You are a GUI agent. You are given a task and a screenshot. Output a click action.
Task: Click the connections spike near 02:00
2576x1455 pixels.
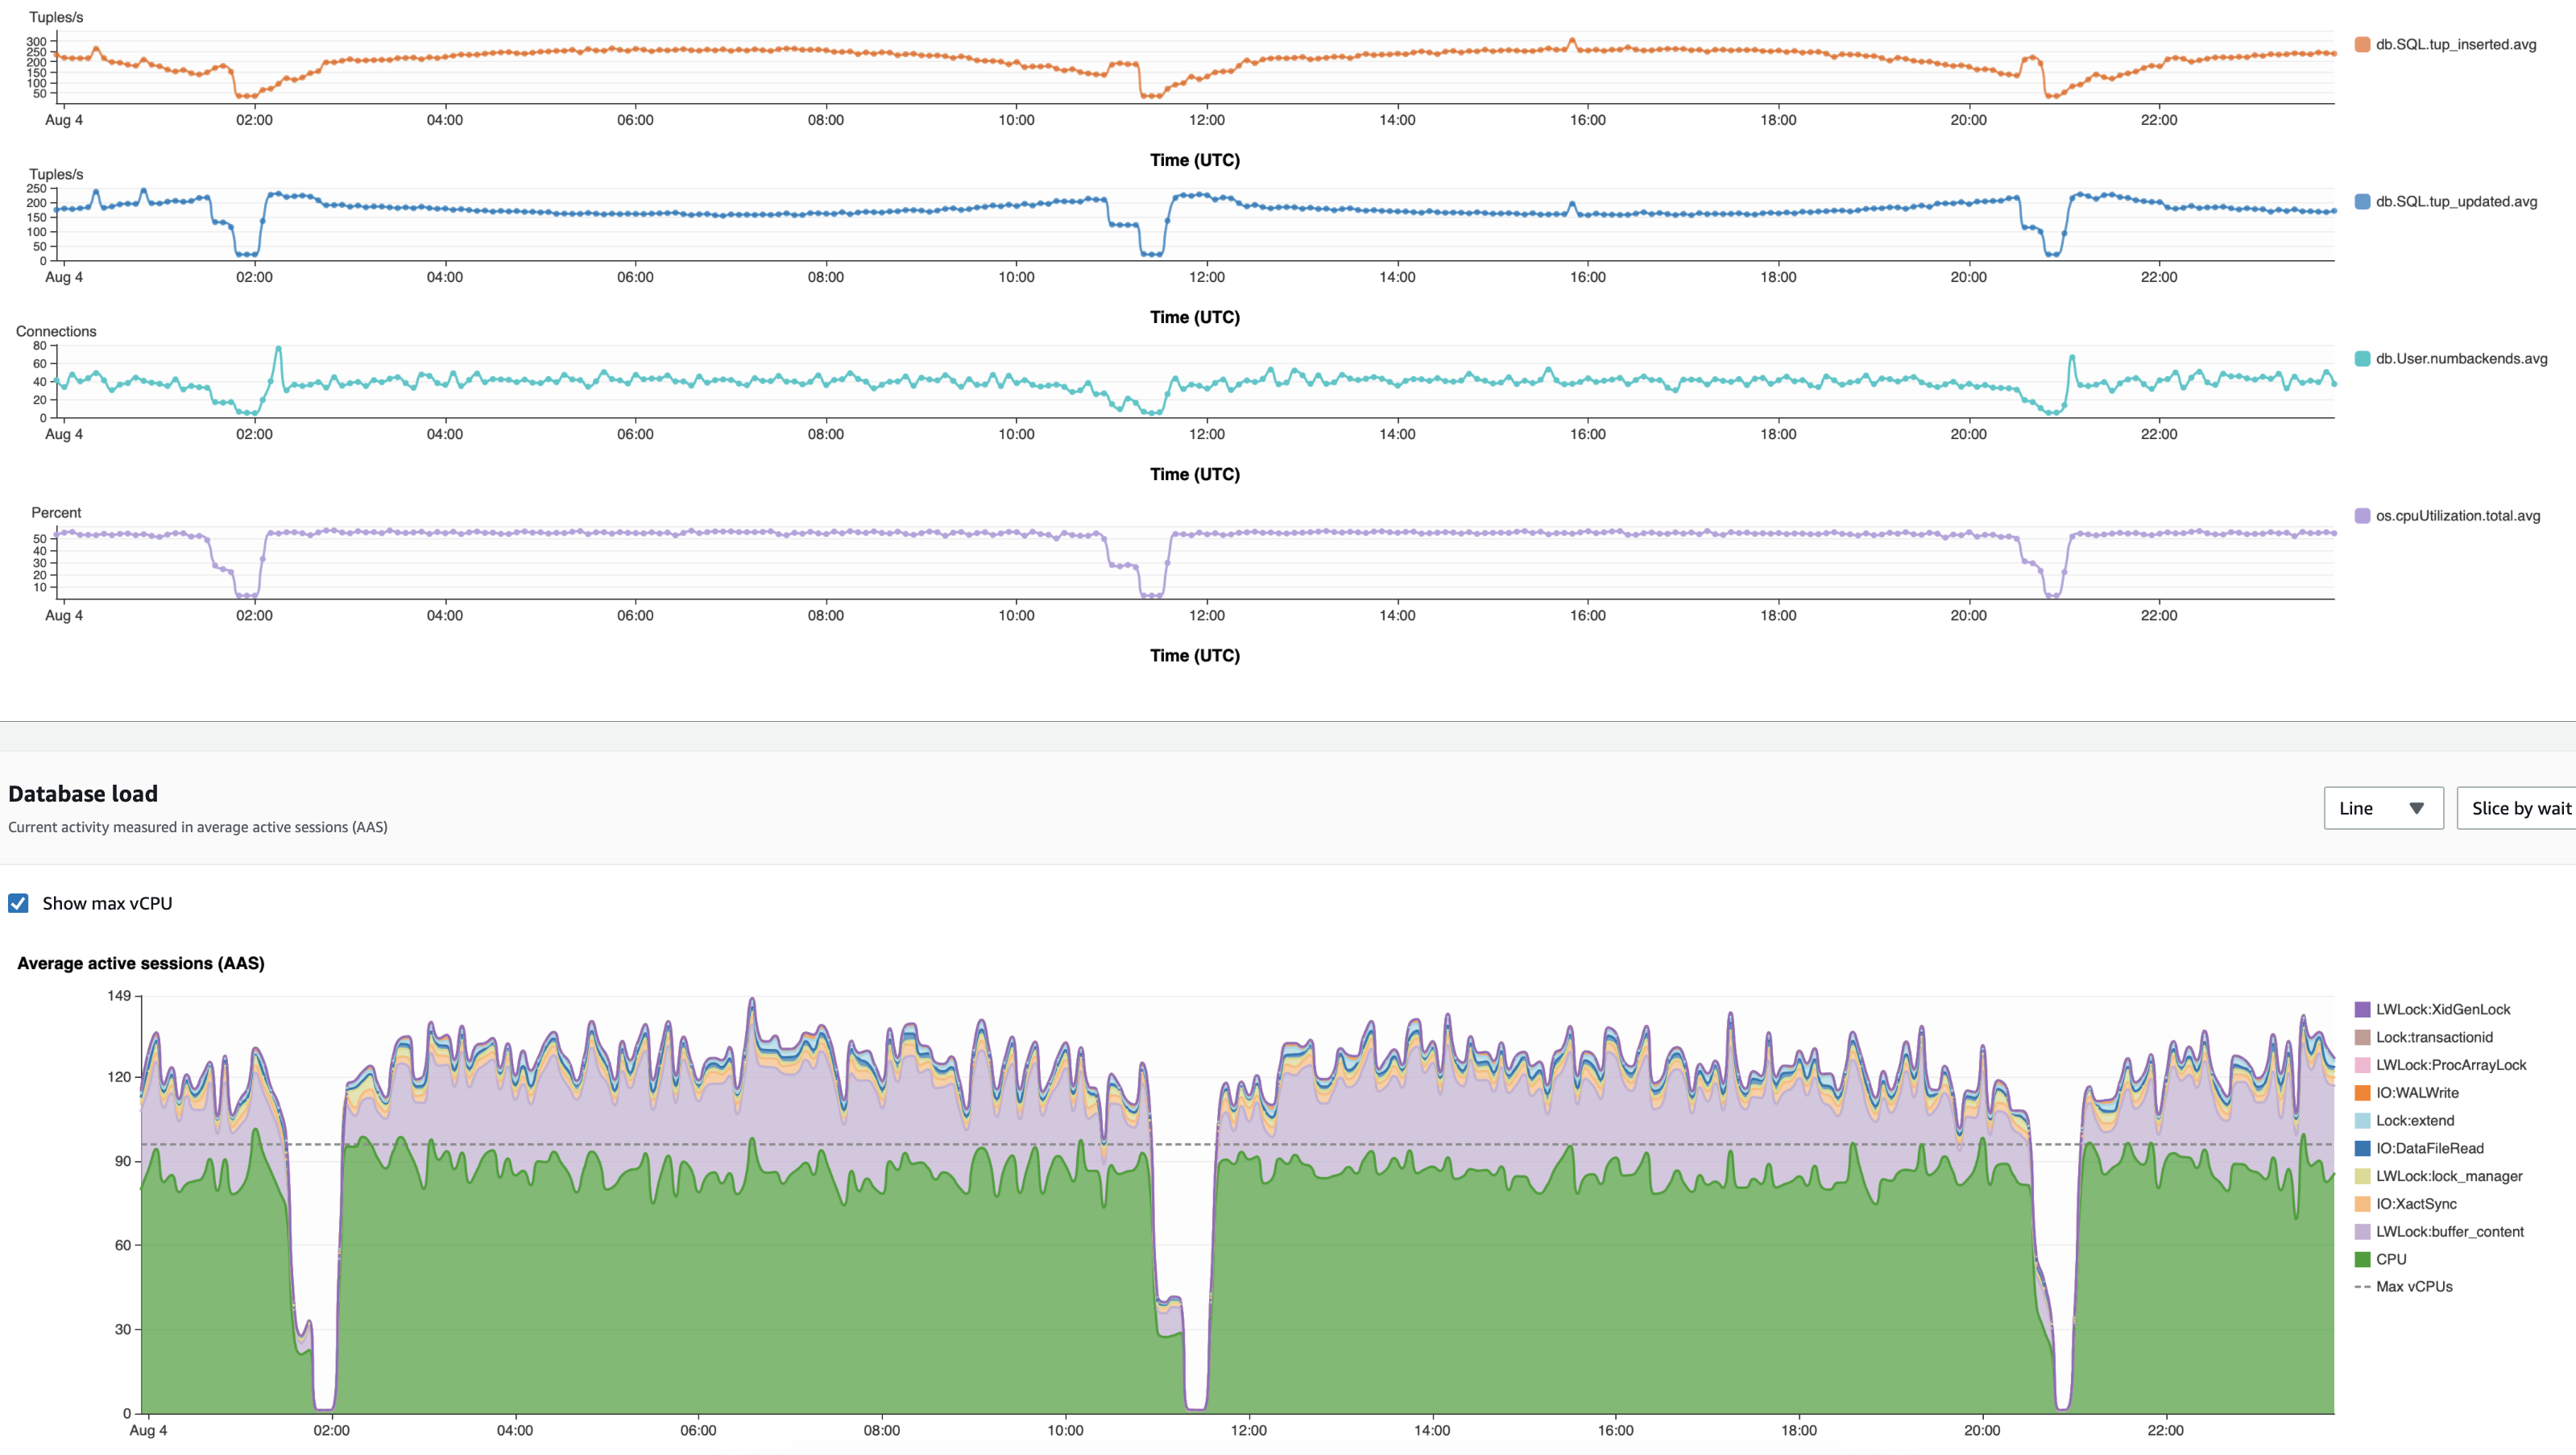pyautogui.click(x=278, y=349)
